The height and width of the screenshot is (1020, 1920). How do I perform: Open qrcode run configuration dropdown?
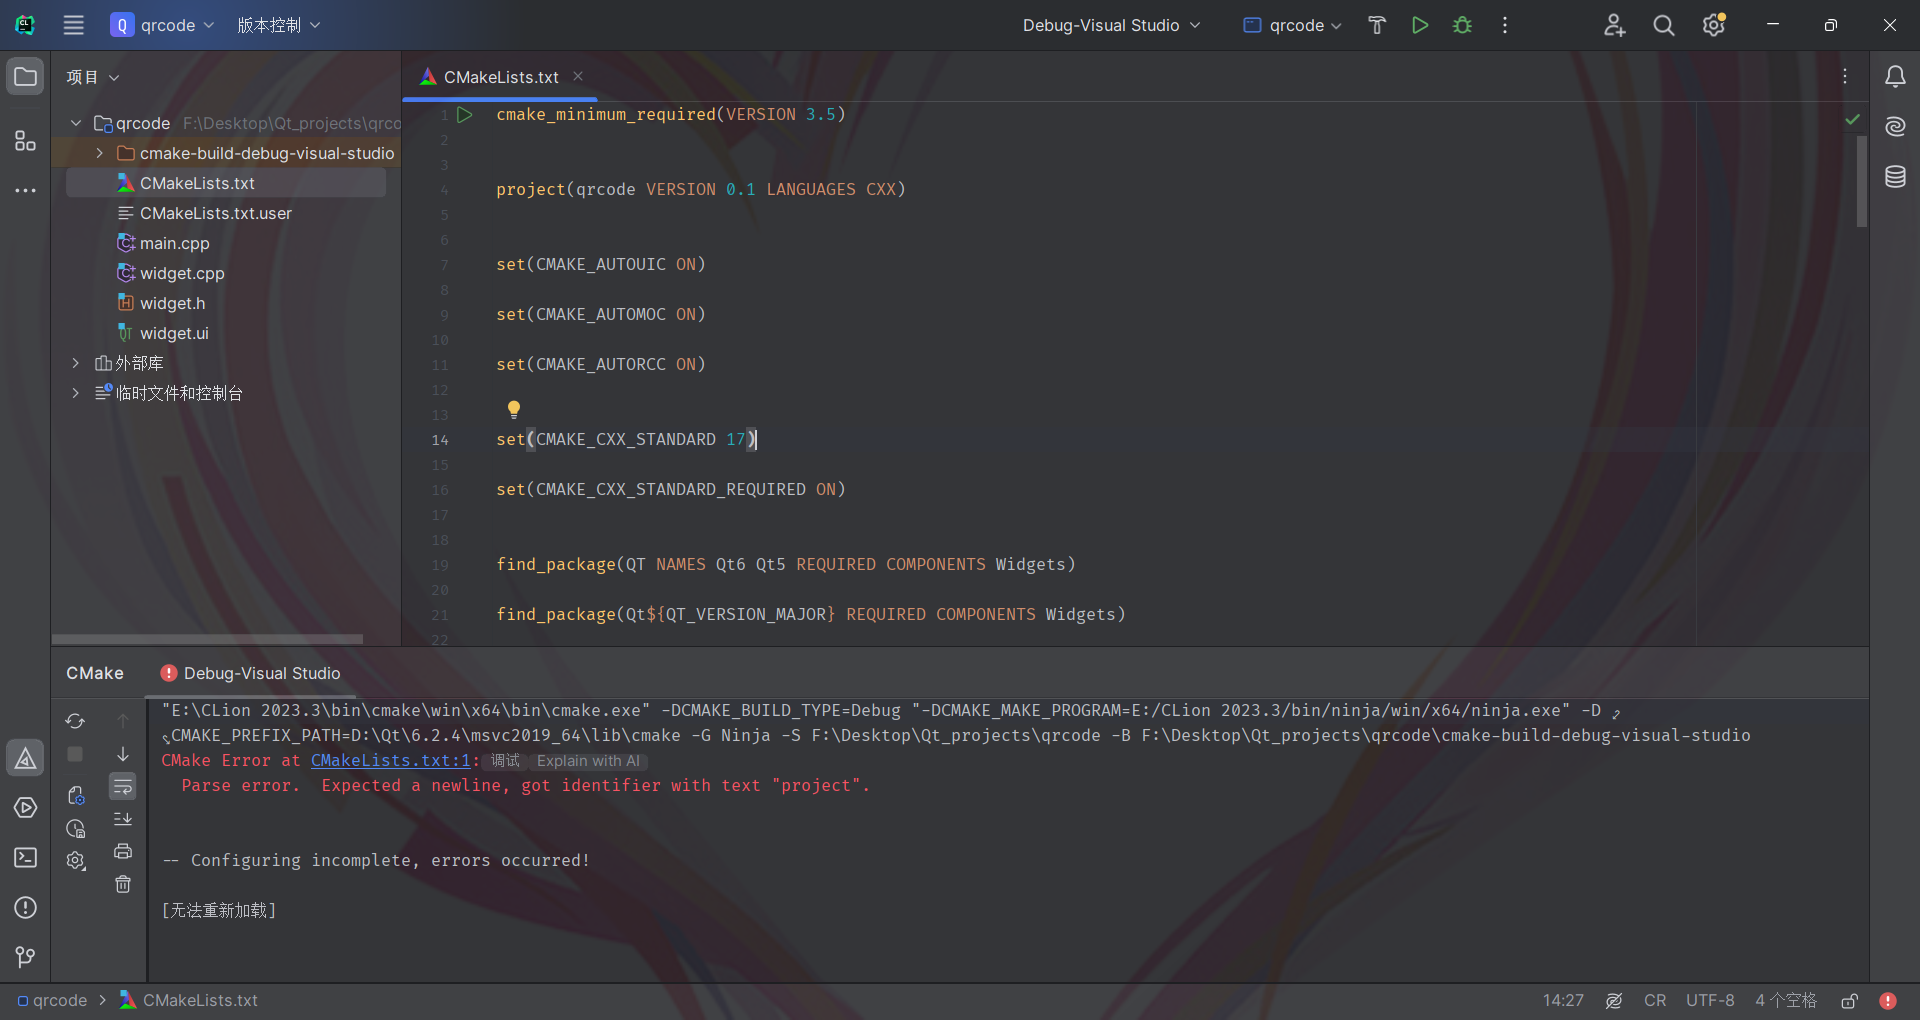(x=1292, y=25)
